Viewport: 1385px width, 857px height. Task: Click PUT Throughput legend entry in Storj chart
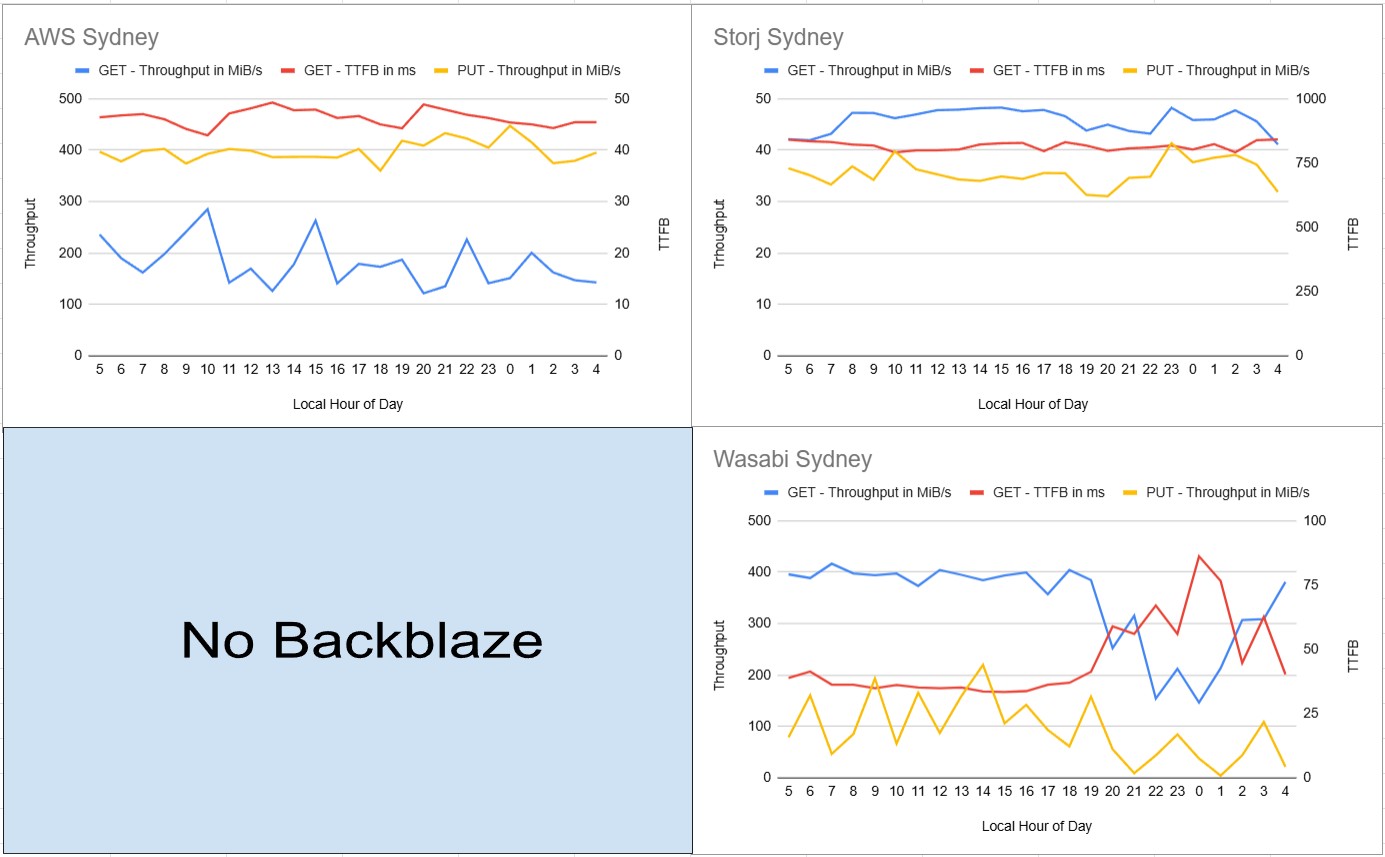point(1216,70)
